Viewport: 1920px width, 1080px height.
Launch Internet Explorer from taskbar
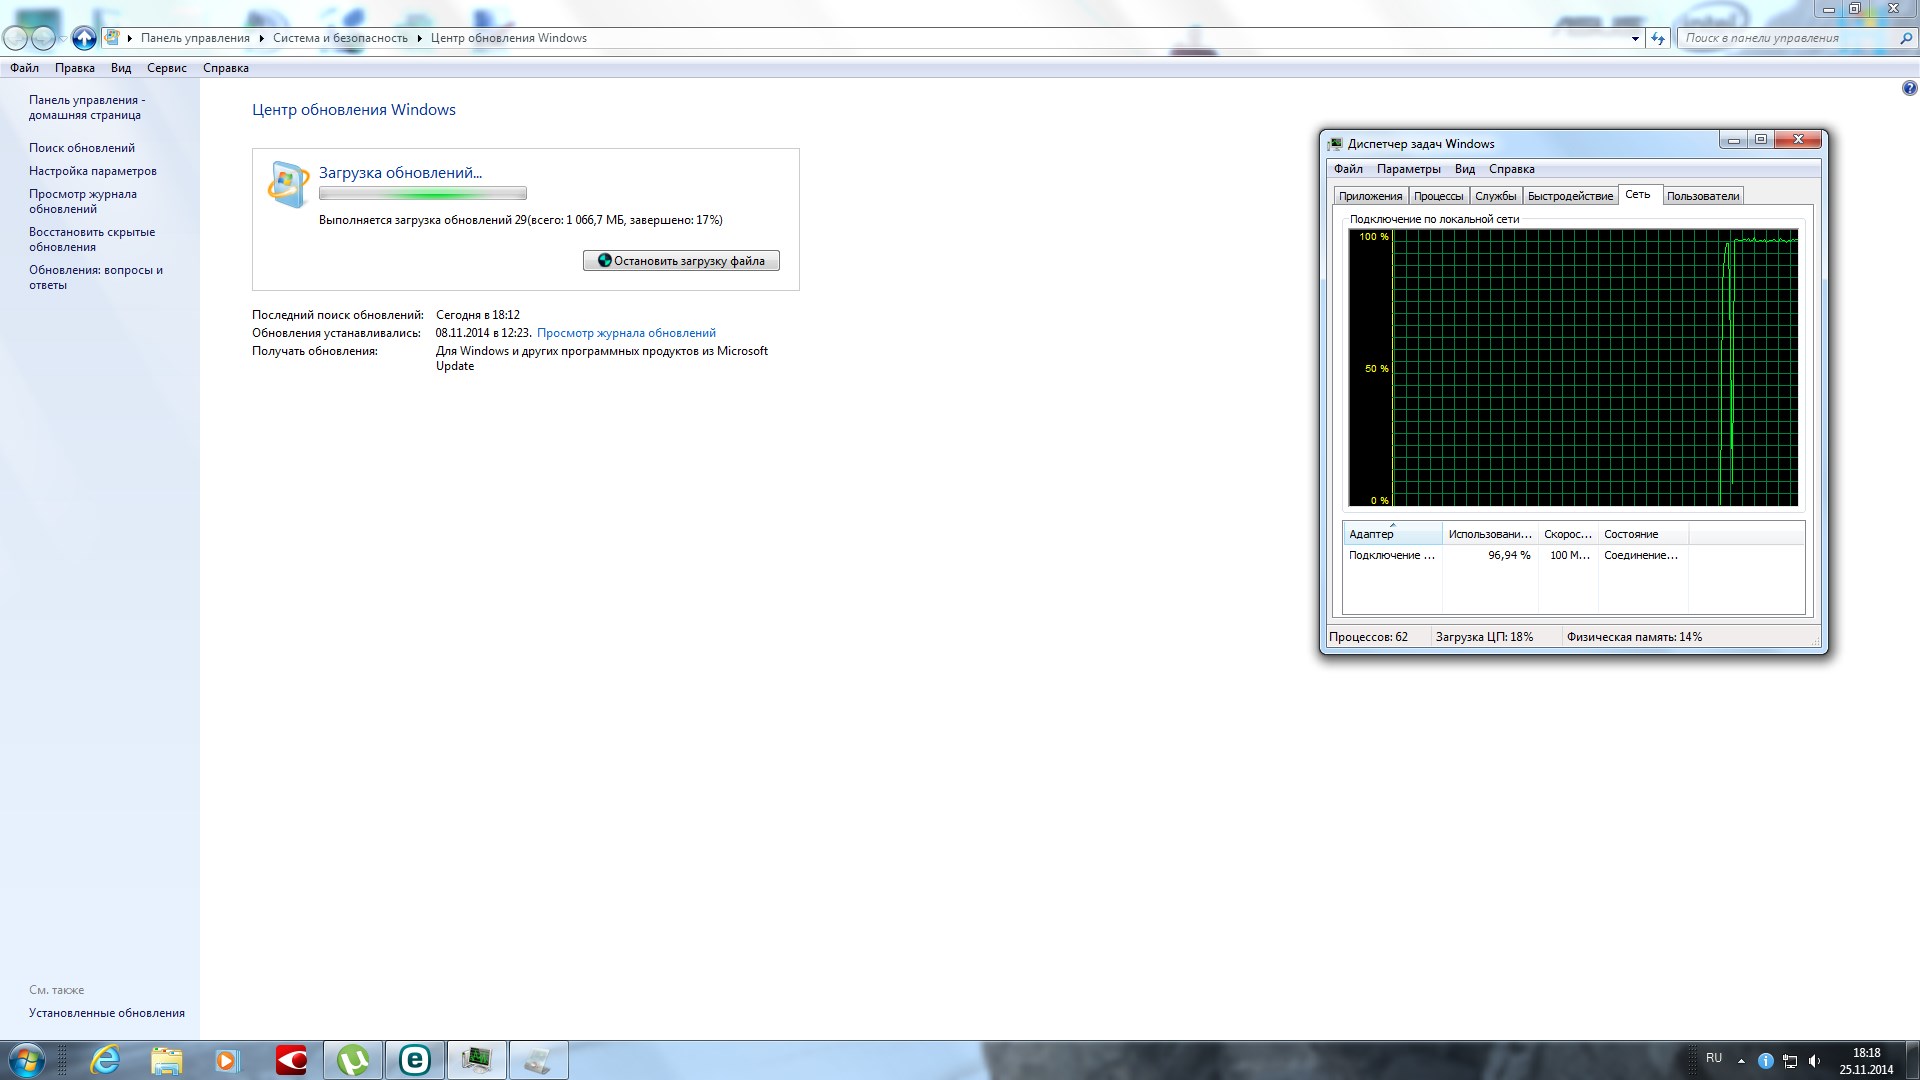coord(104,1060)
